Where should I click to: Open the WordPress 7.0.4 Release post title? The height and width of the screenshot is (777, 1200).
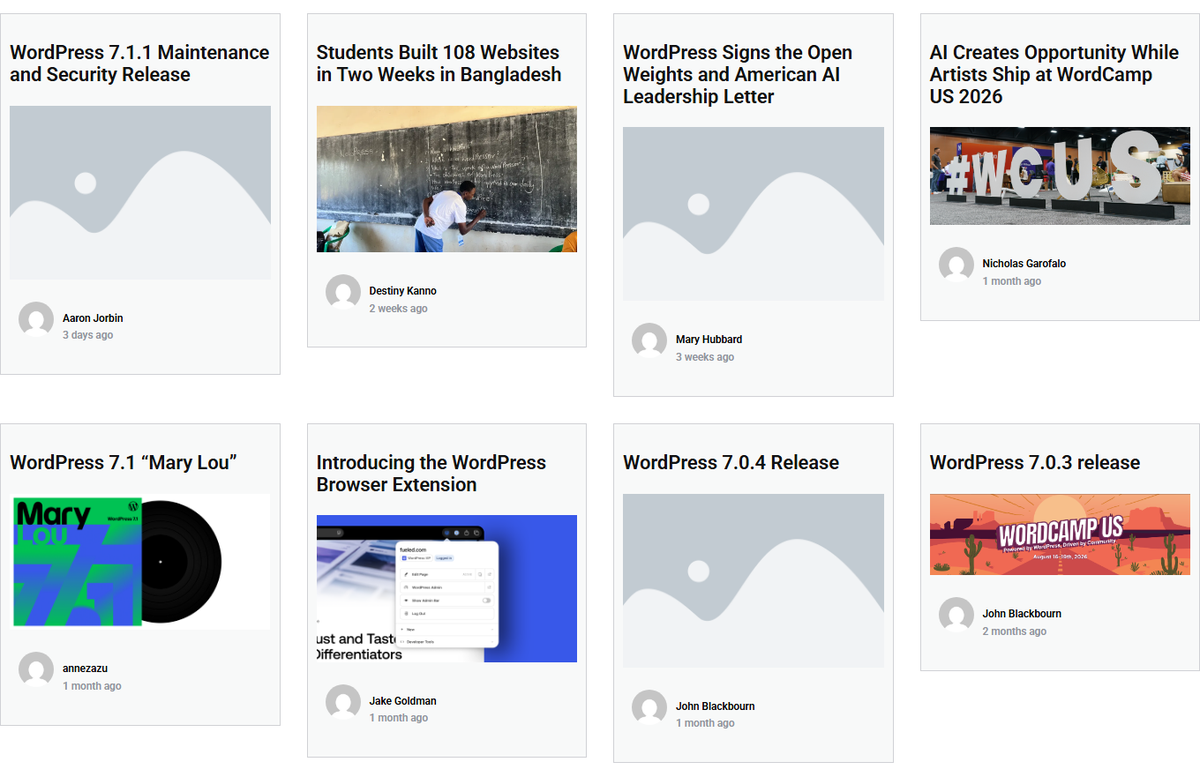click(x=731, y=463)
